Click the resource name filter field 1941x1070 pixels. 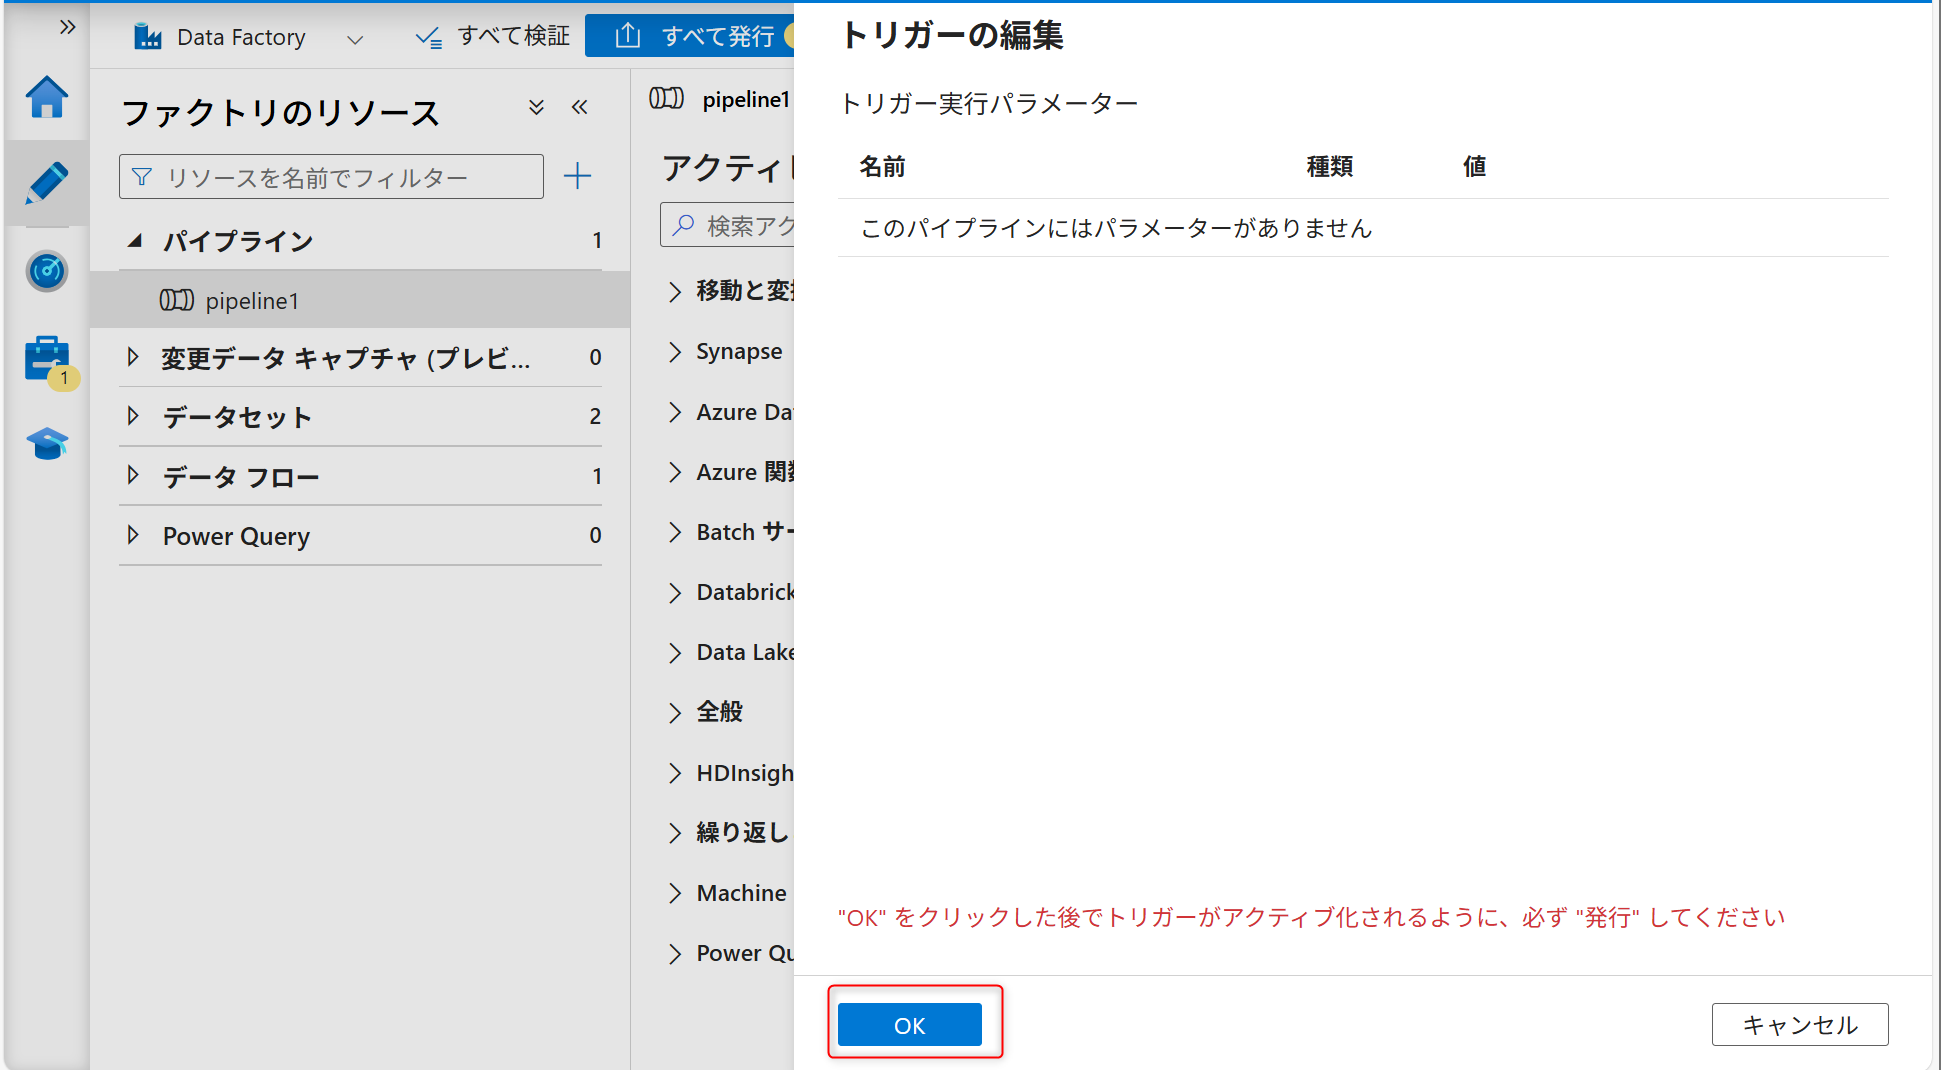(331, 177)
